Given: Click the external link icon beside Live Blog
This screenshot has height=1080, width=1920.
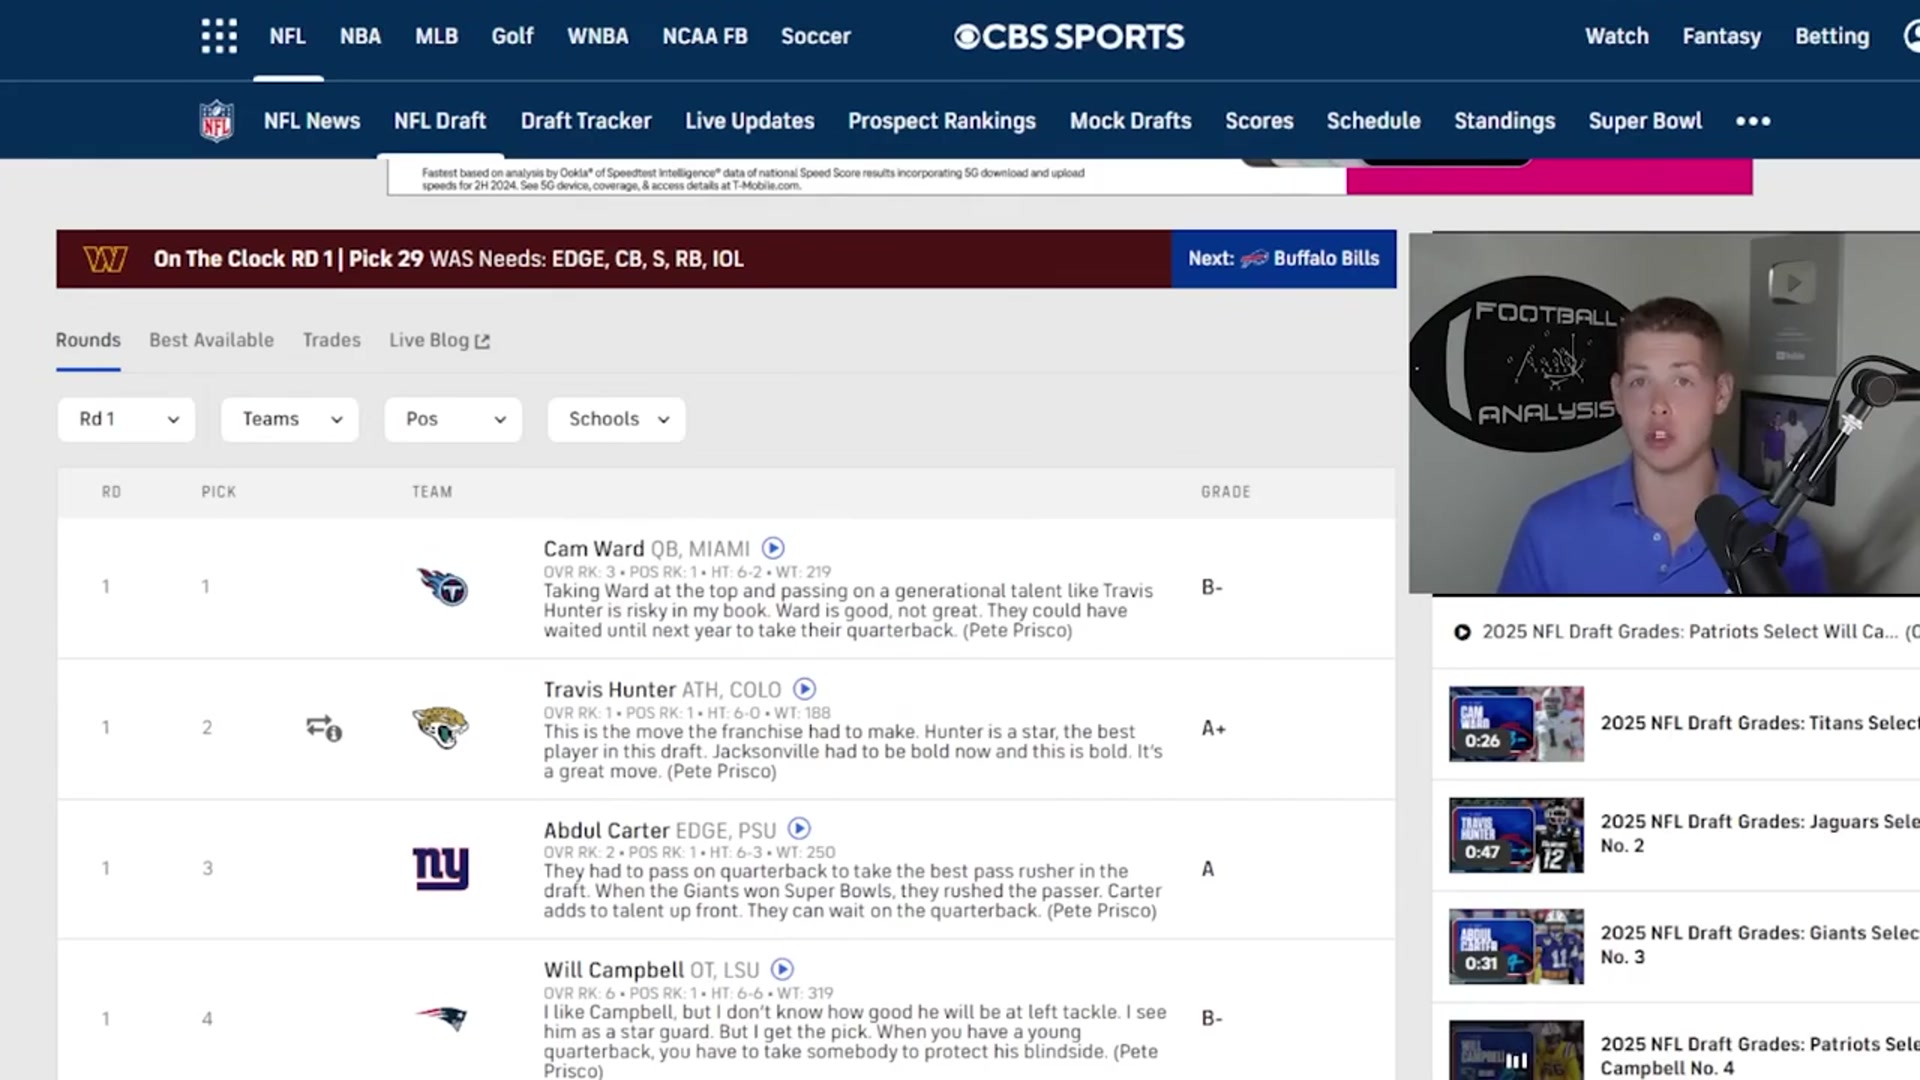Looking at the screenshot, I should 483,341.
